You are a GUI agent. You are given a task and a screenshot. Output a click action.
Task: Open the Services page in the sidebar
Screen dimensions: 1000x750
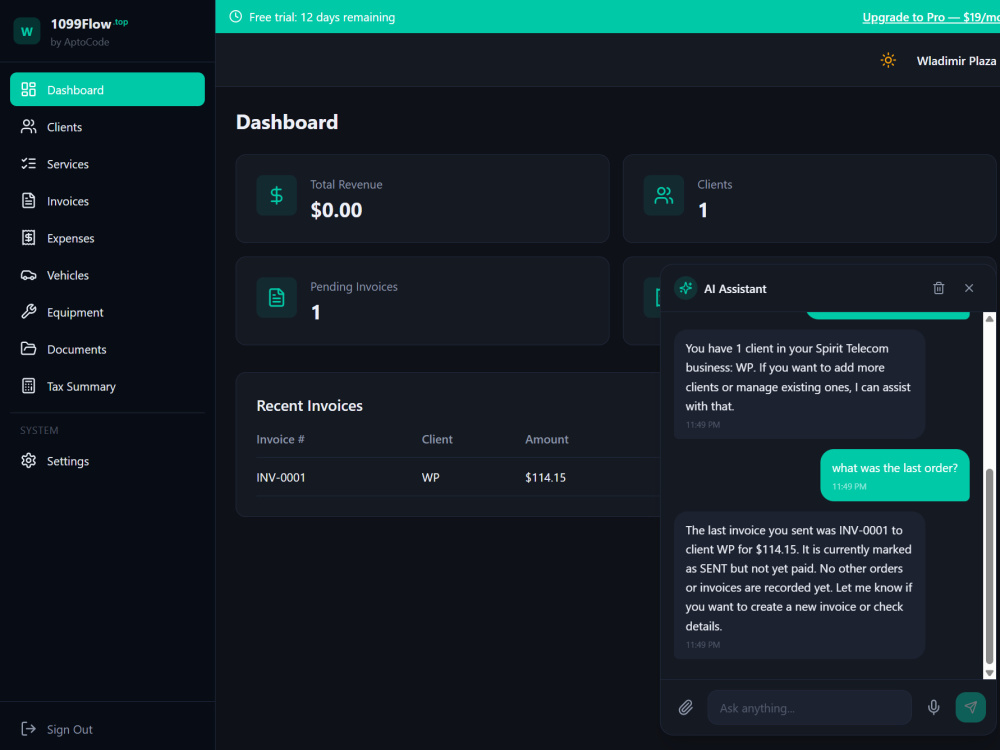[x=107, y=164]
